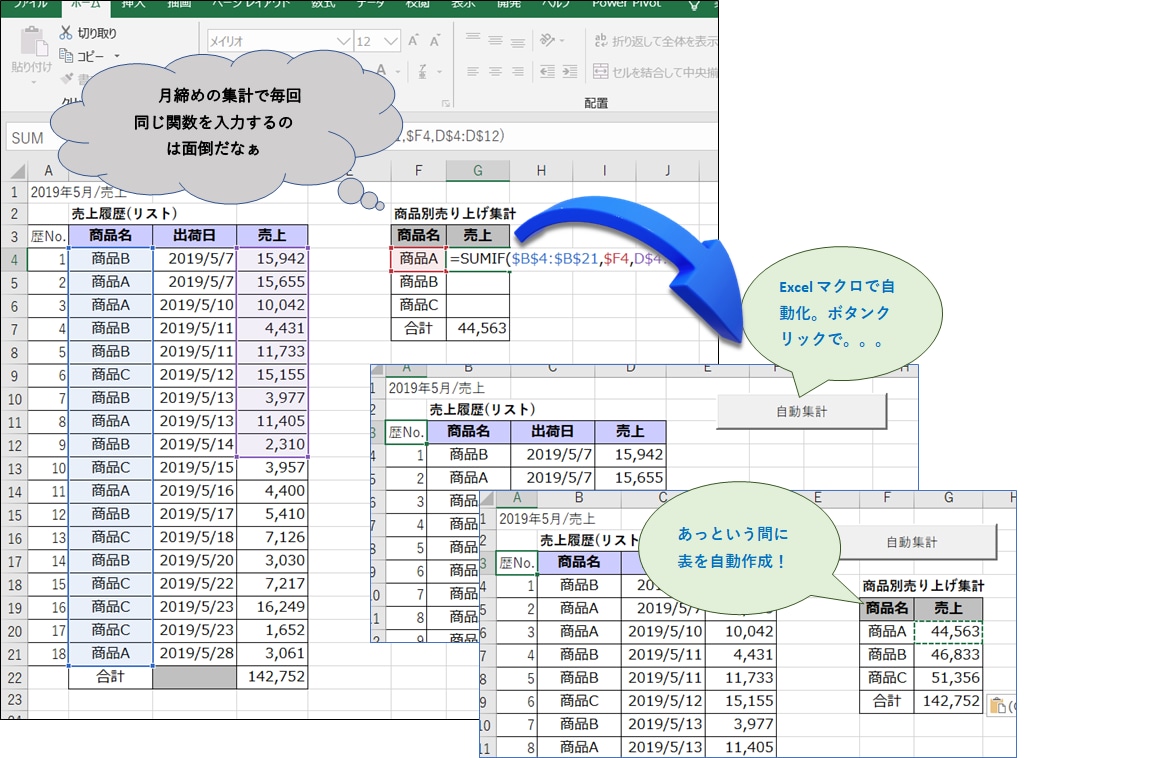
Task: Open the Power Pivot ribbon tab
Action: 627,5
